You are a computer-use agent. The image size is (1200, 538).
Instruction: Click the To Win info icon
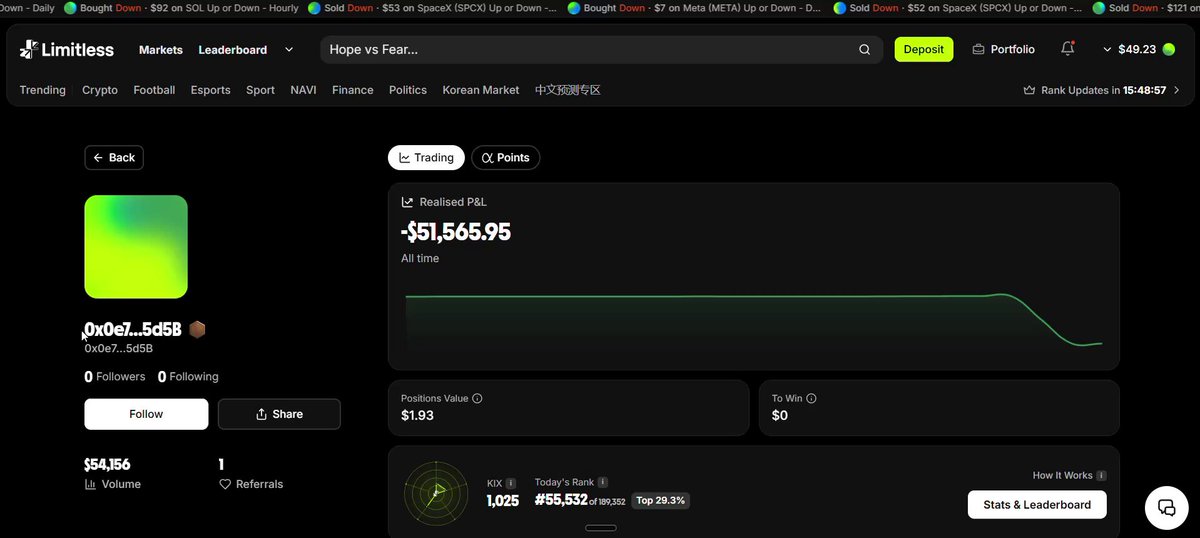811,398
